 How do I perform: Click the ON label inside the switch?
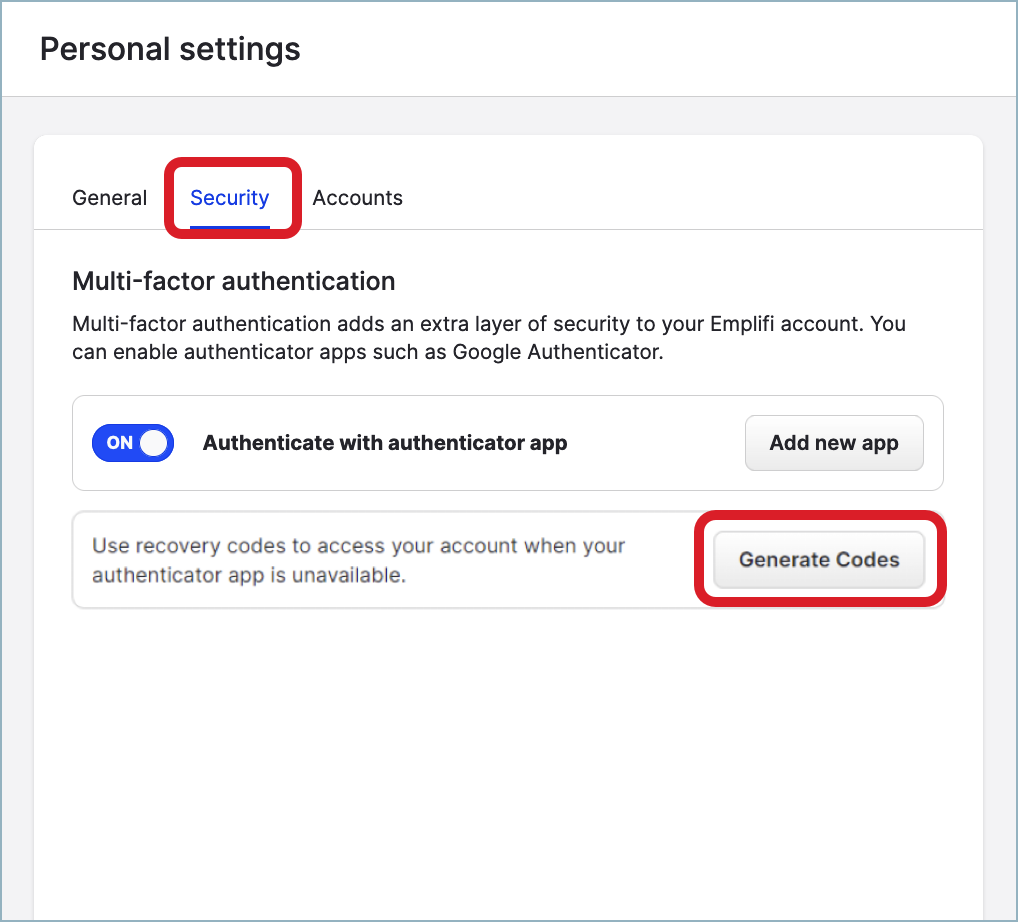pos(119,443)
